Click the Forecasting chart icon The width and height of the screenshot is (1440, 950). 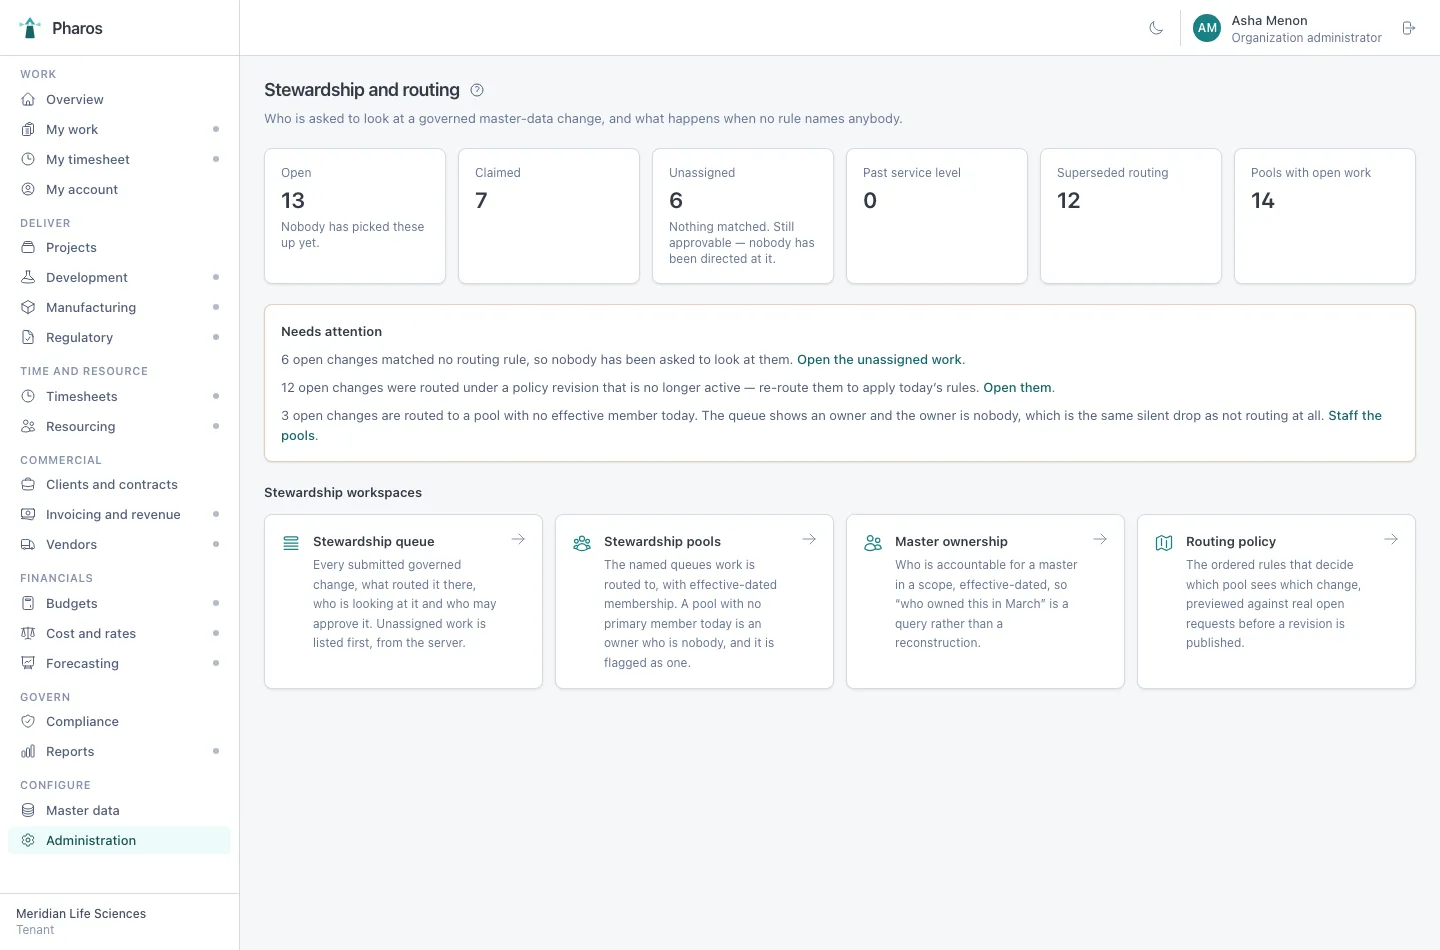point(28,663)
